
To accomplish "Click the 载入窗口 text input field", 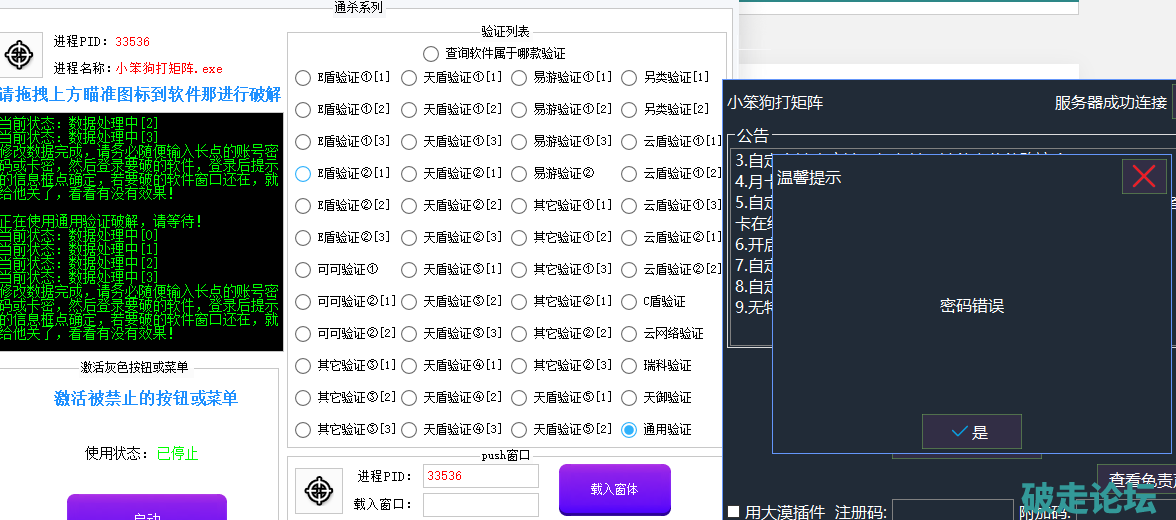I will tap(480, 505).
